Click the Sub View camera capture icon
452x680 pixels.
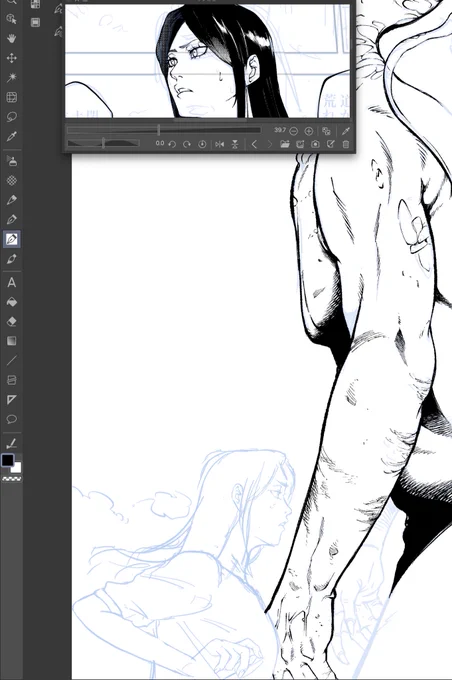(x=315, y=144)
